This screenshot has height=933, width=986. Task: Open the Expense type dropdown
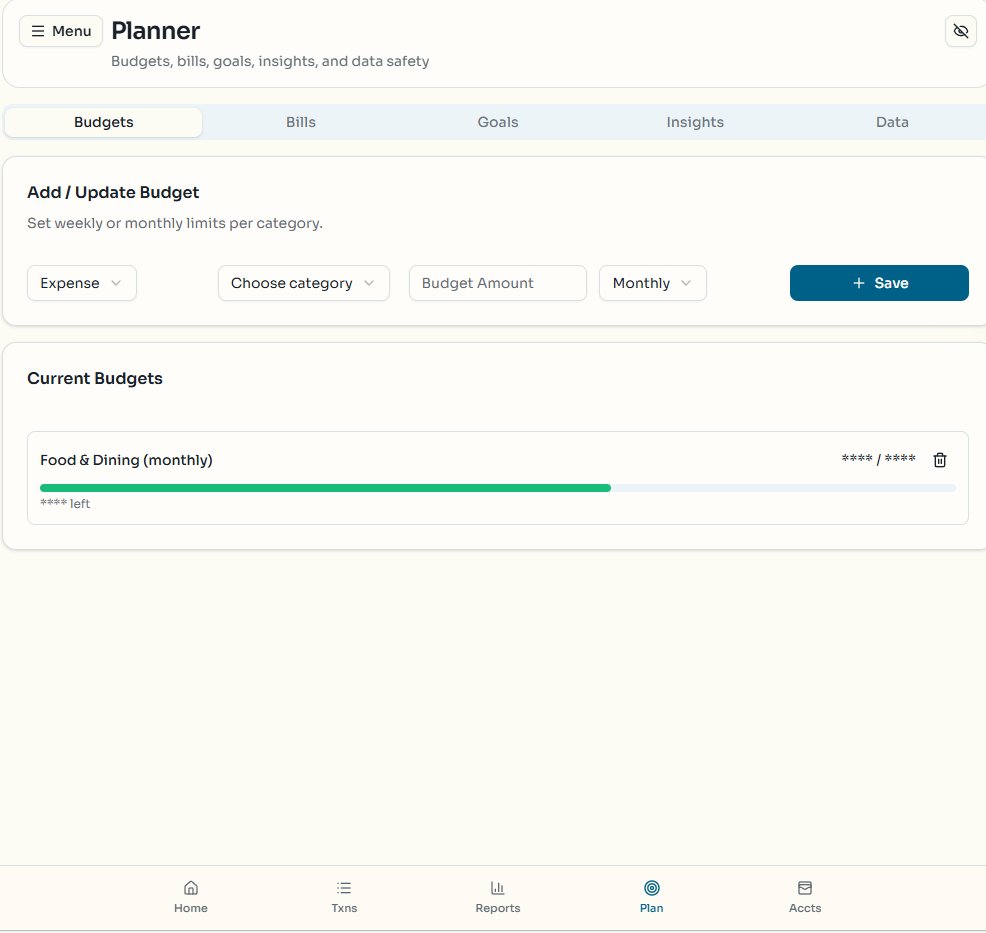(x=82, y=283)
